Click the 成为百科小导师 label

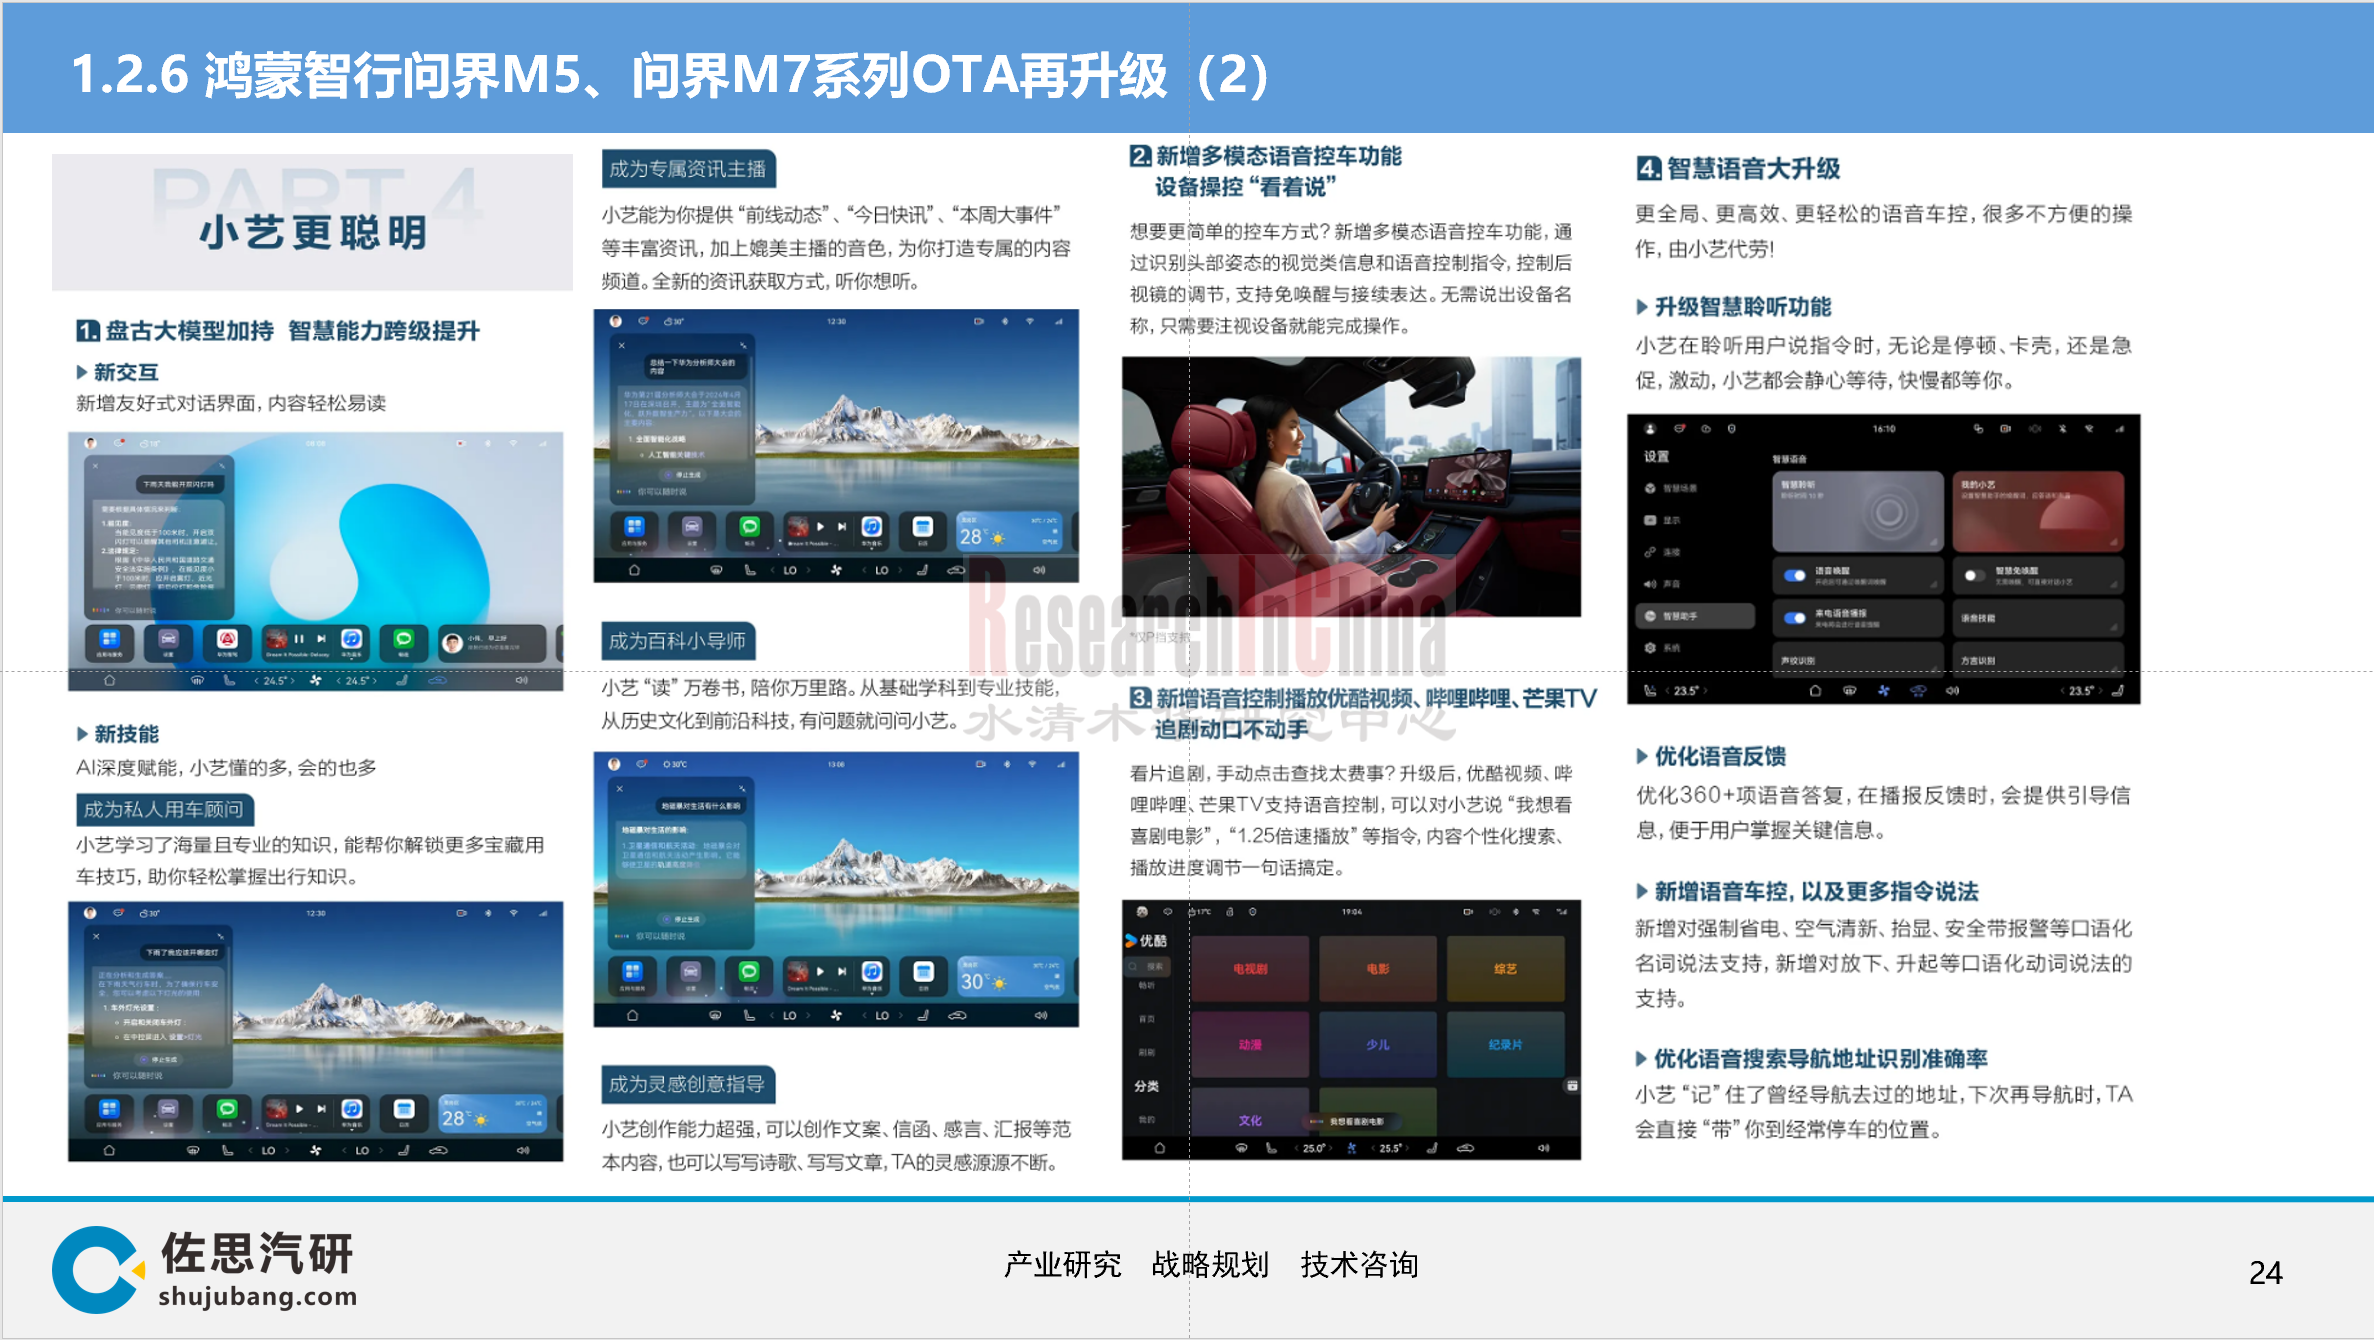tap(678, 641)
